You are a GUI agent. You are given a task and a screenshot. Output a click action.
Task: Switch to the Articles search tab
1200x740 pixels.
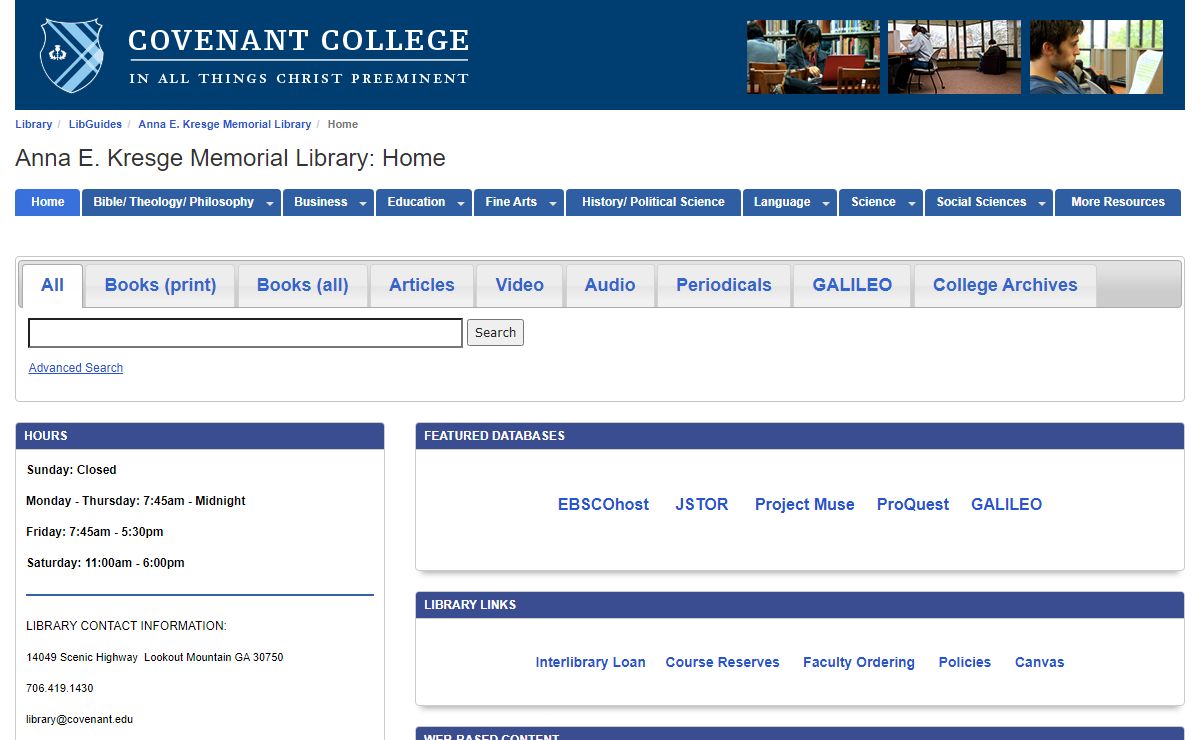click(x=422, y=285)
